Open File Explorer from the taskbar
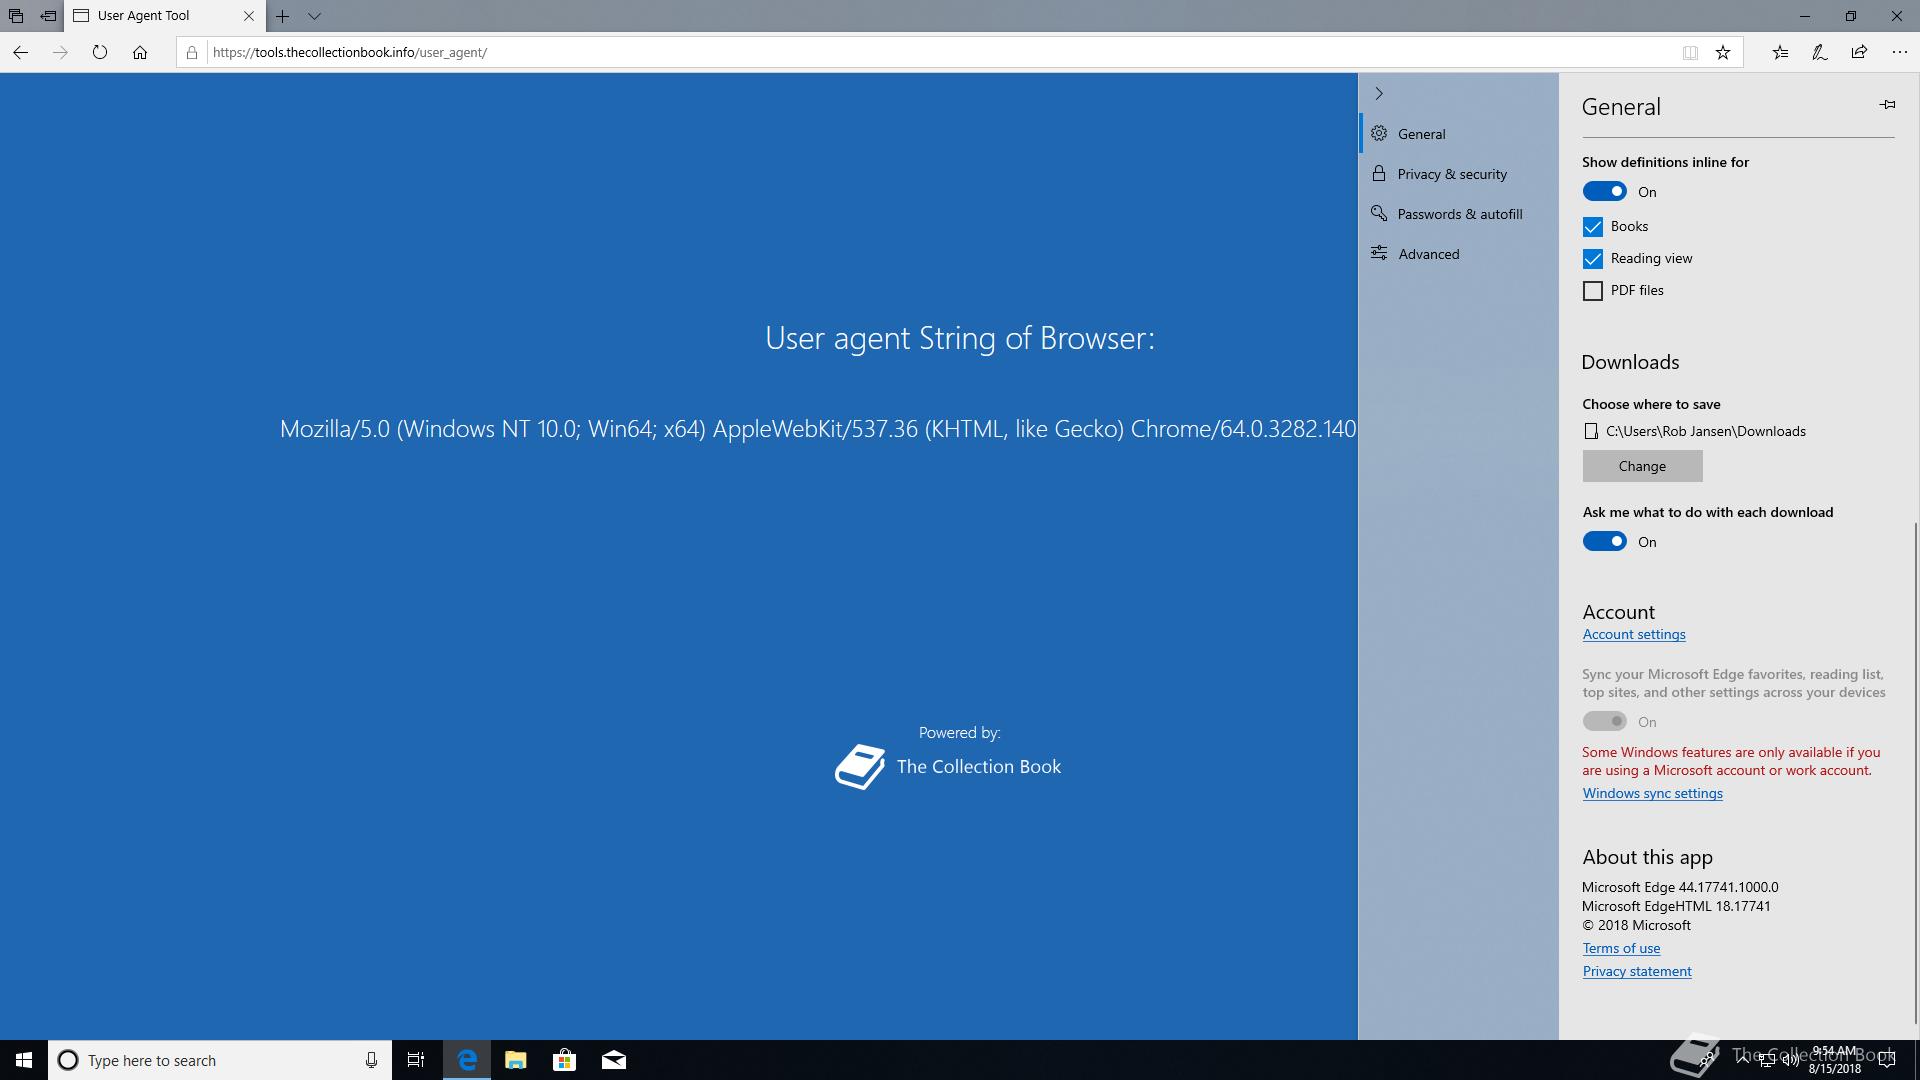The image size is (1920, 1080). (x=516, y=1060)
